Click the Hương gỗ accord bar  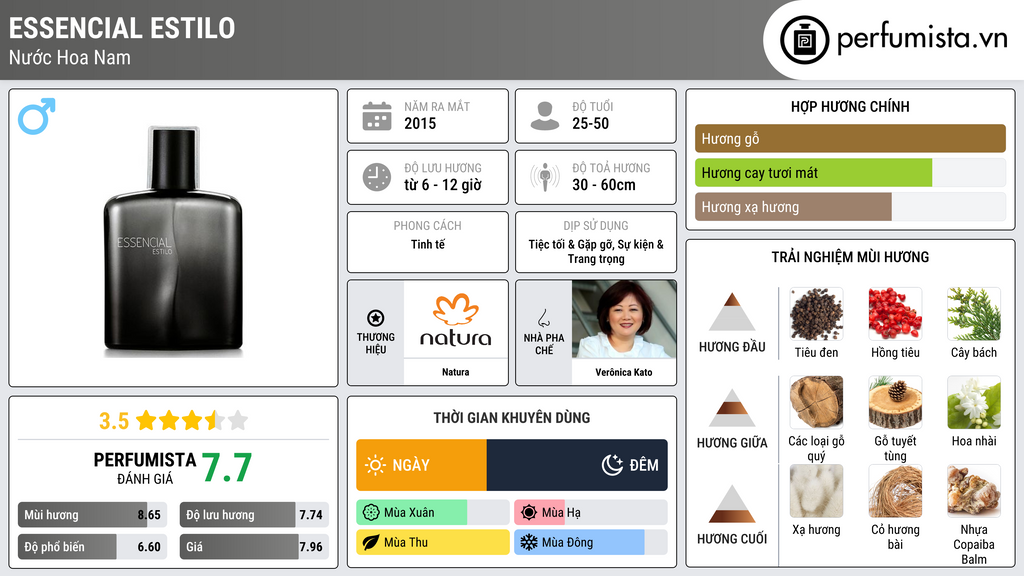[x=850, y=138]
